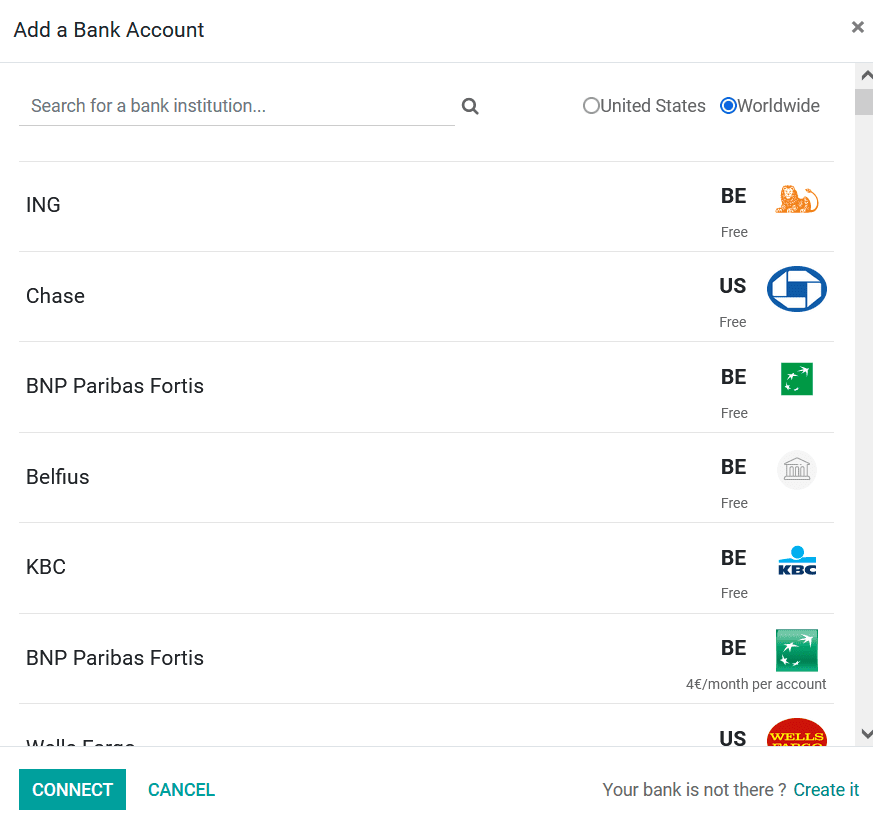Screen dimensions: 873x825
Task: Click the CONNECT button
Action: tap(72, 789)
